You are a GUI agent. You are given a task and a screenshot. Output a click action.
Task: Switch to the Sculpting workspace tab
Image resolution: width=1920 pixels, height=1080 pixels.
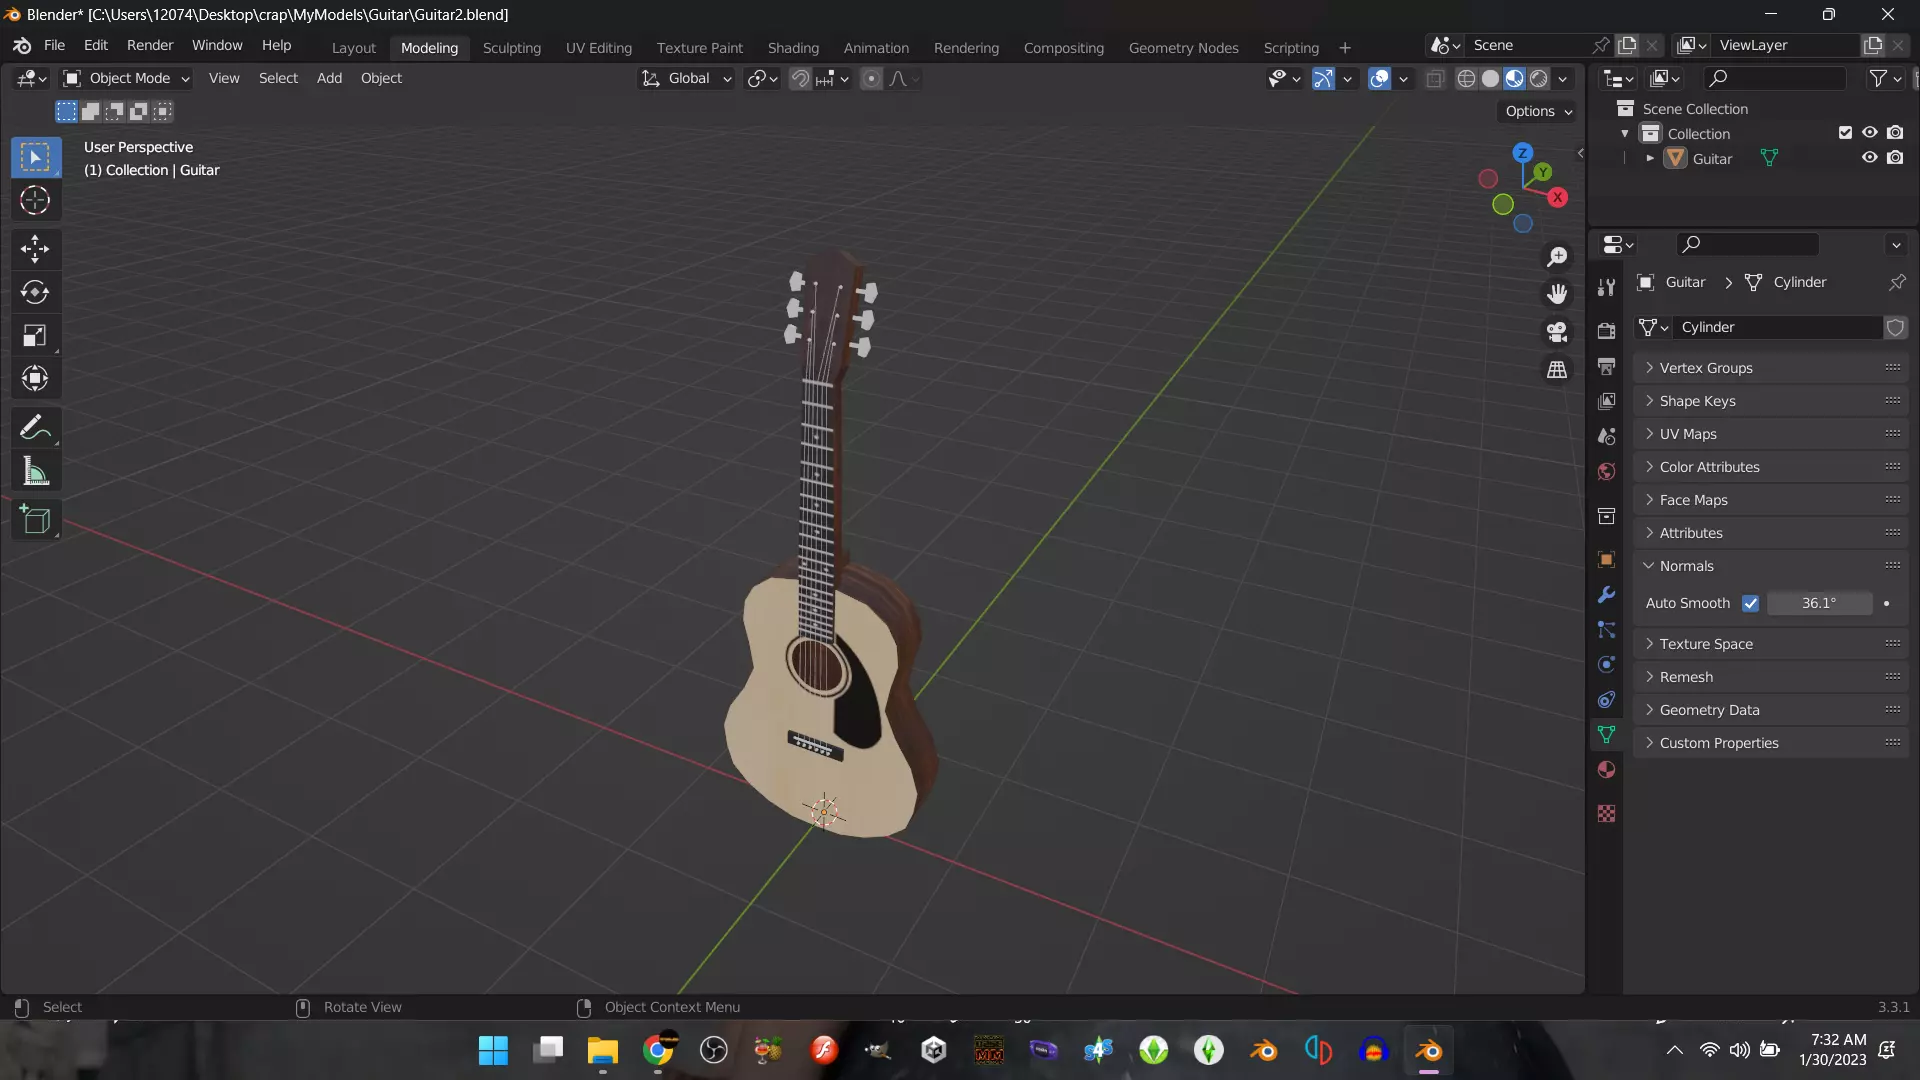[x=511, y=47]
